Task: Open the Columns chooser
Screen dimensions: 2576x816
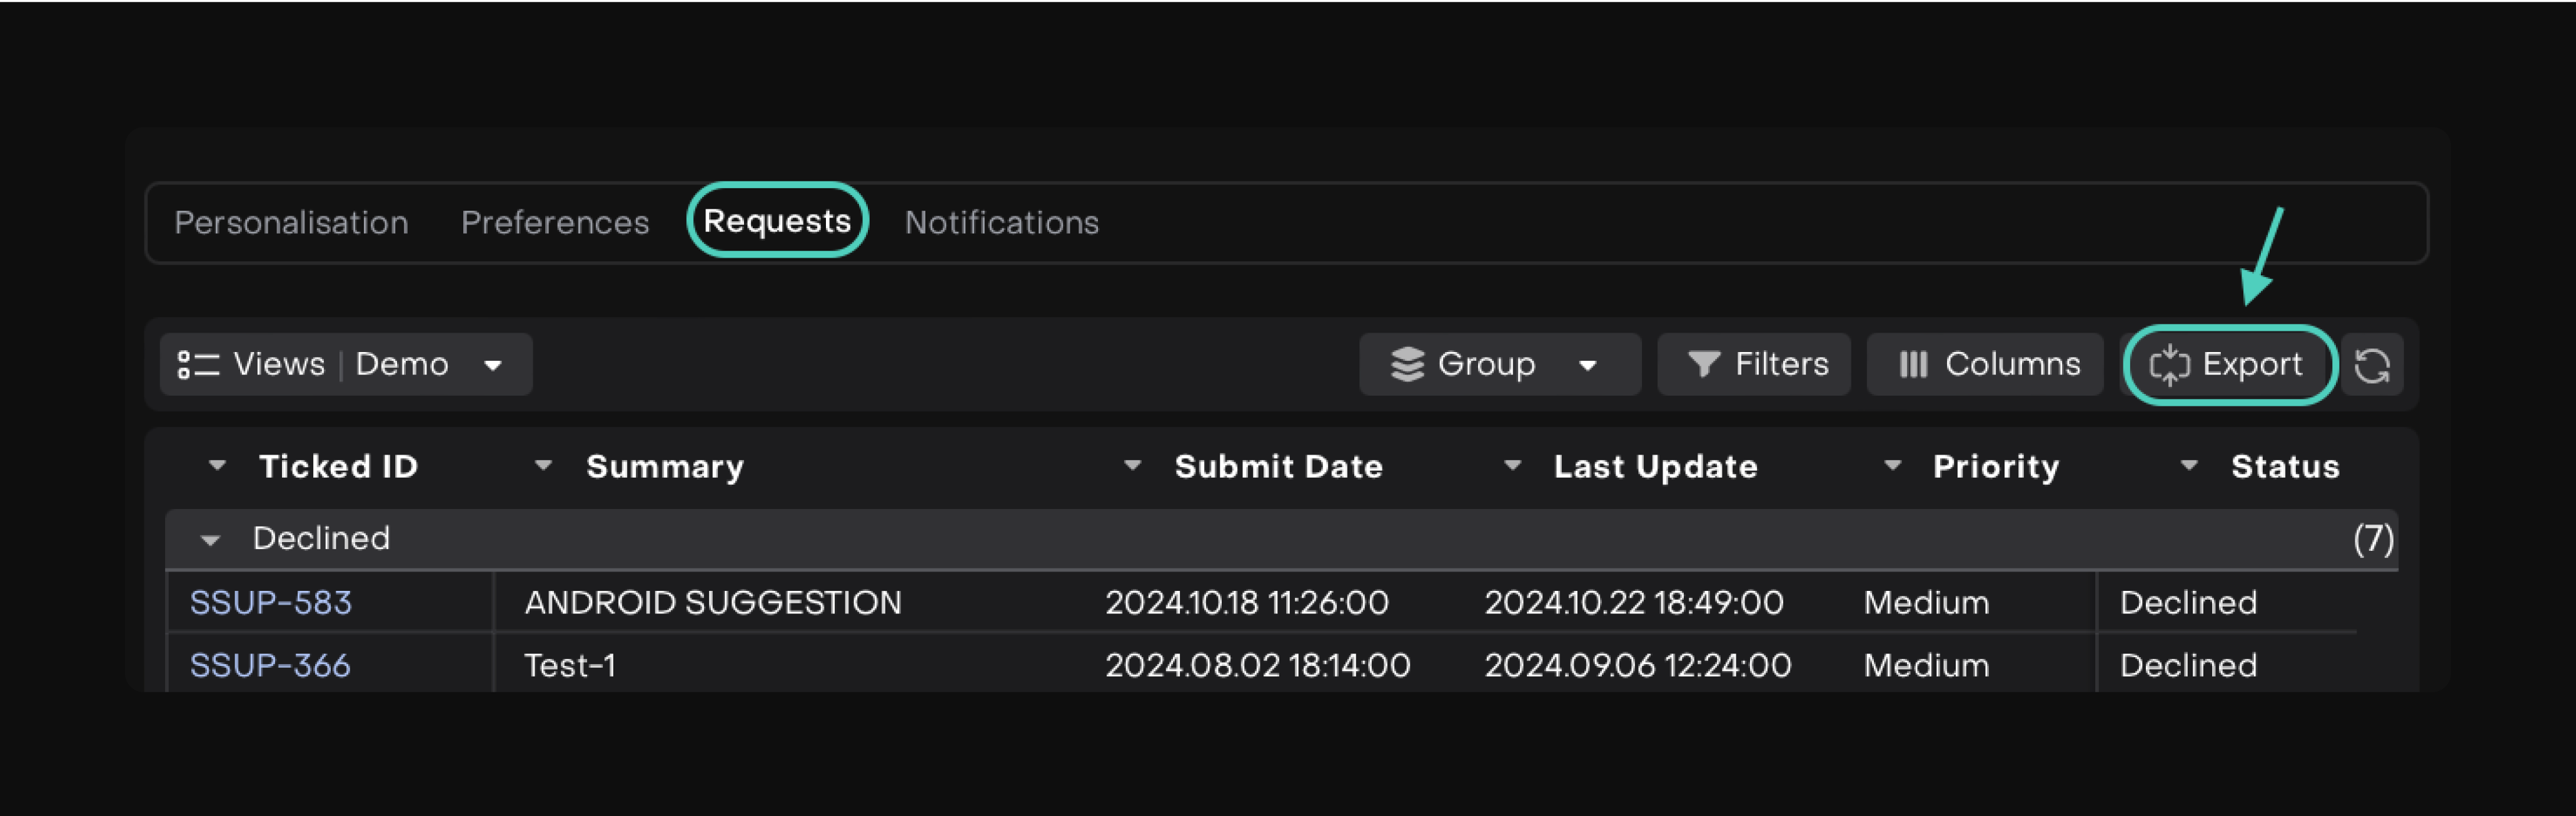Action: pyautogui.click(x=1988, y=365)
